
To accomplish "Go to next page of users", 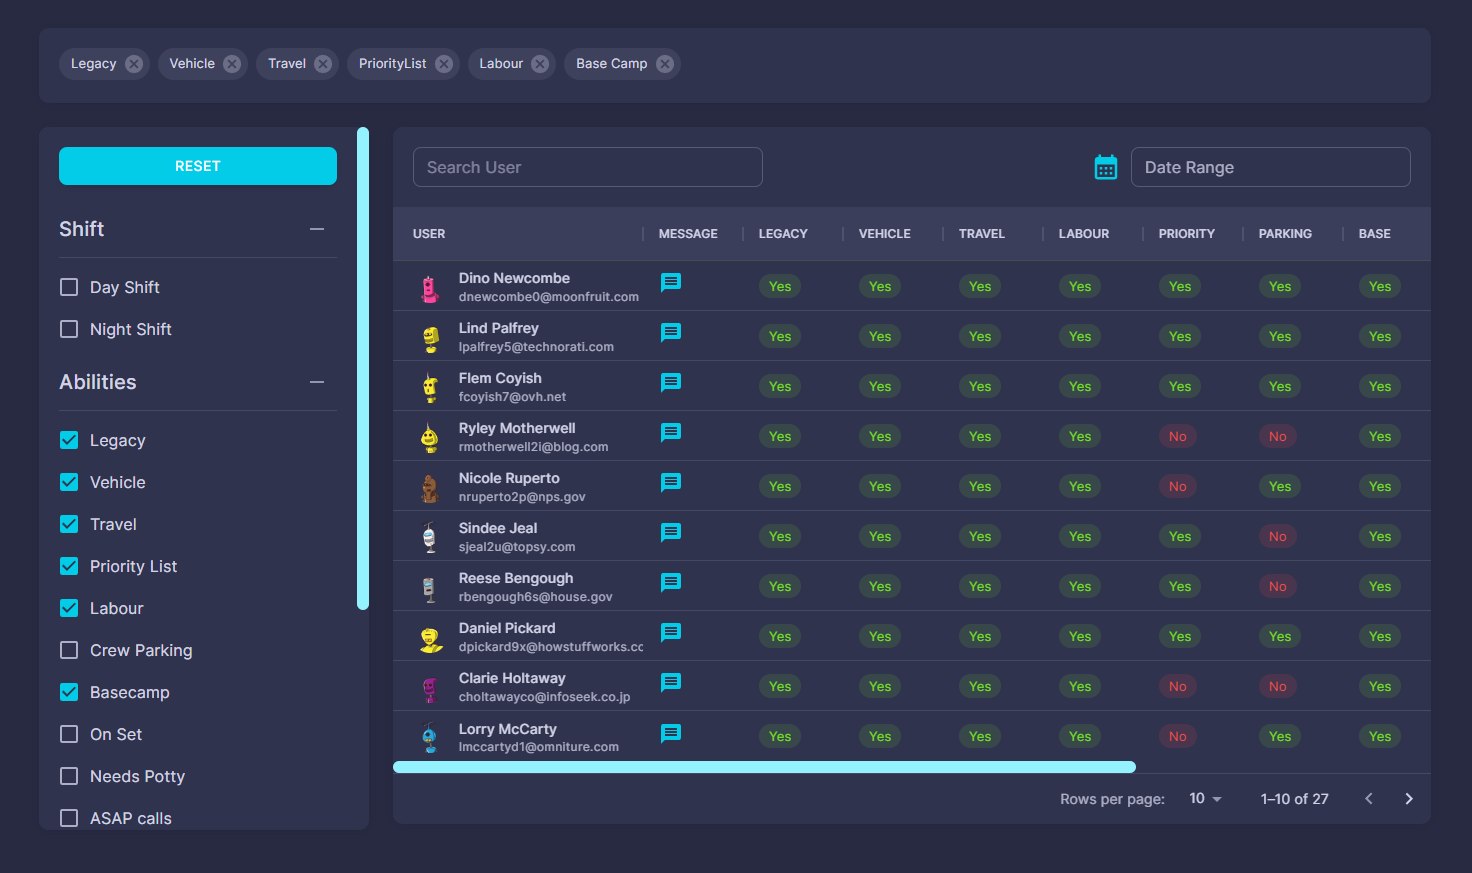I will point(1409,798).
